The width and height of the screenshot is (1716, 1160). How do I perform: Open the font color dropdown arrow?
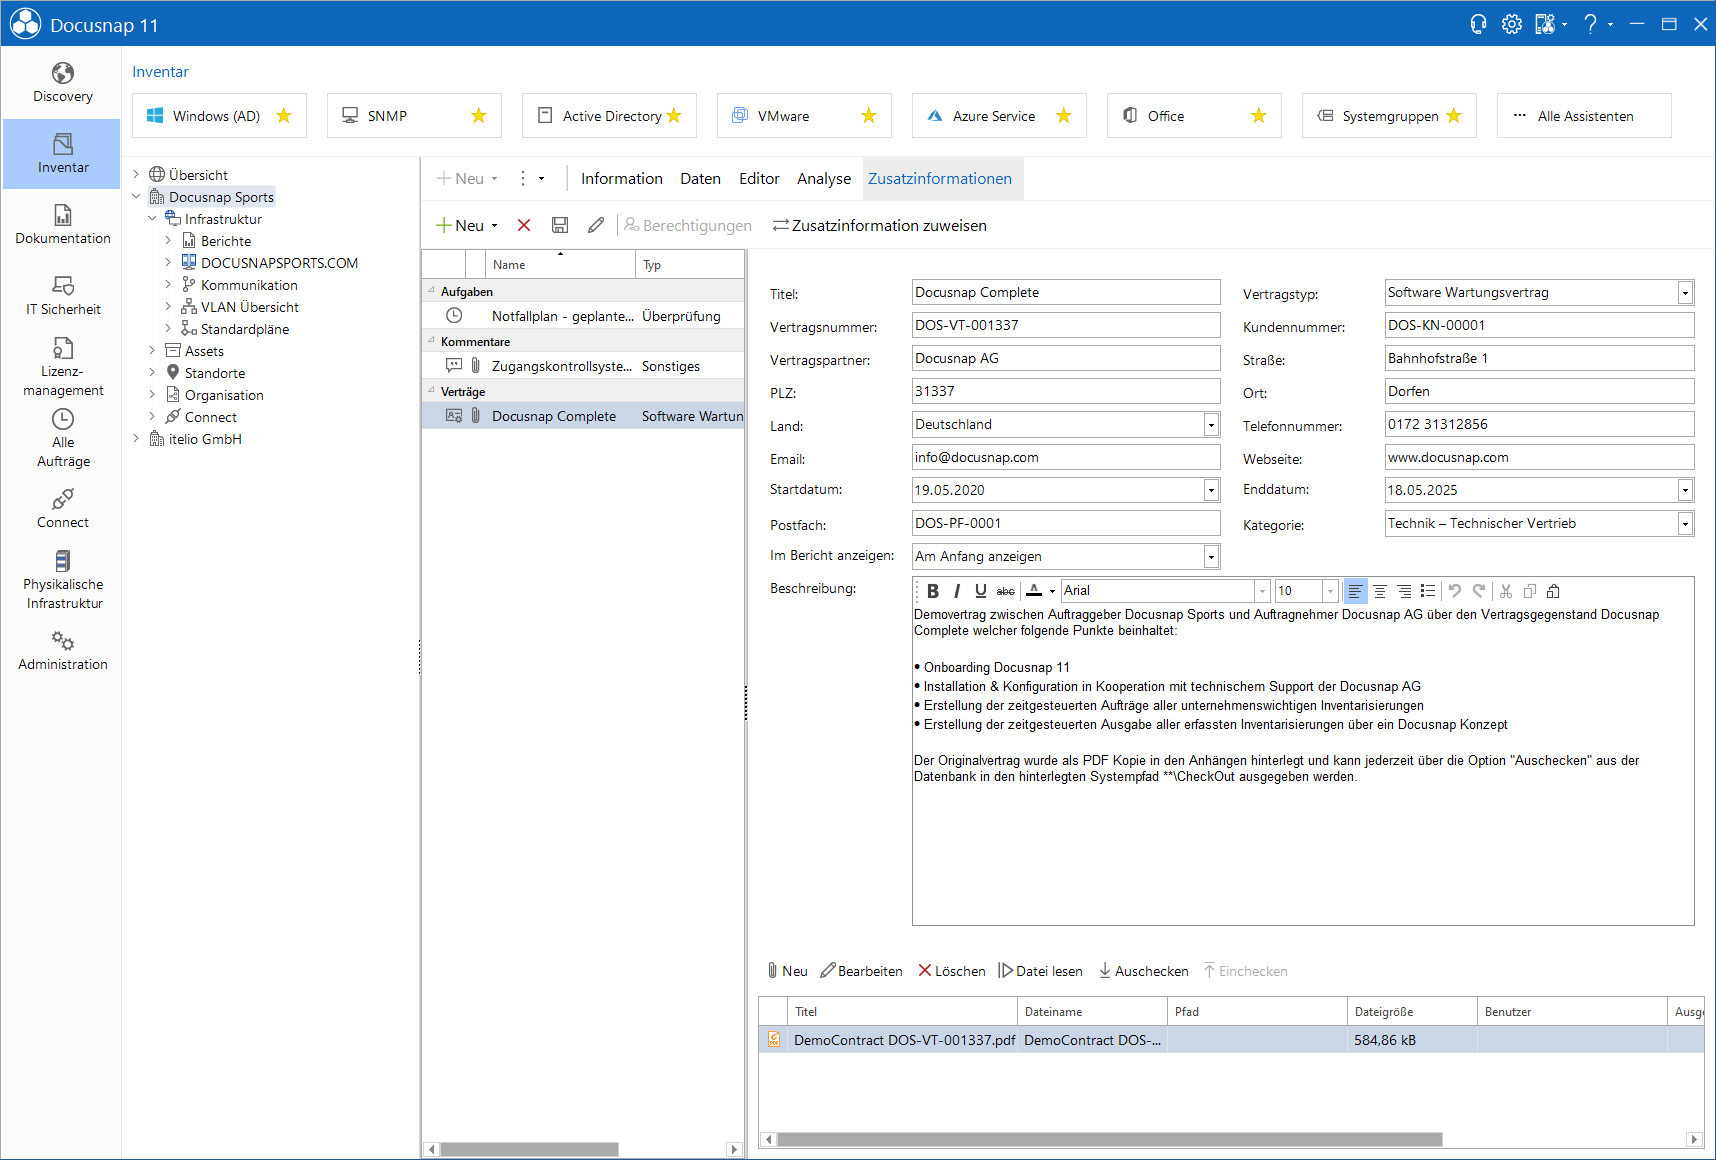(1052, 591)
